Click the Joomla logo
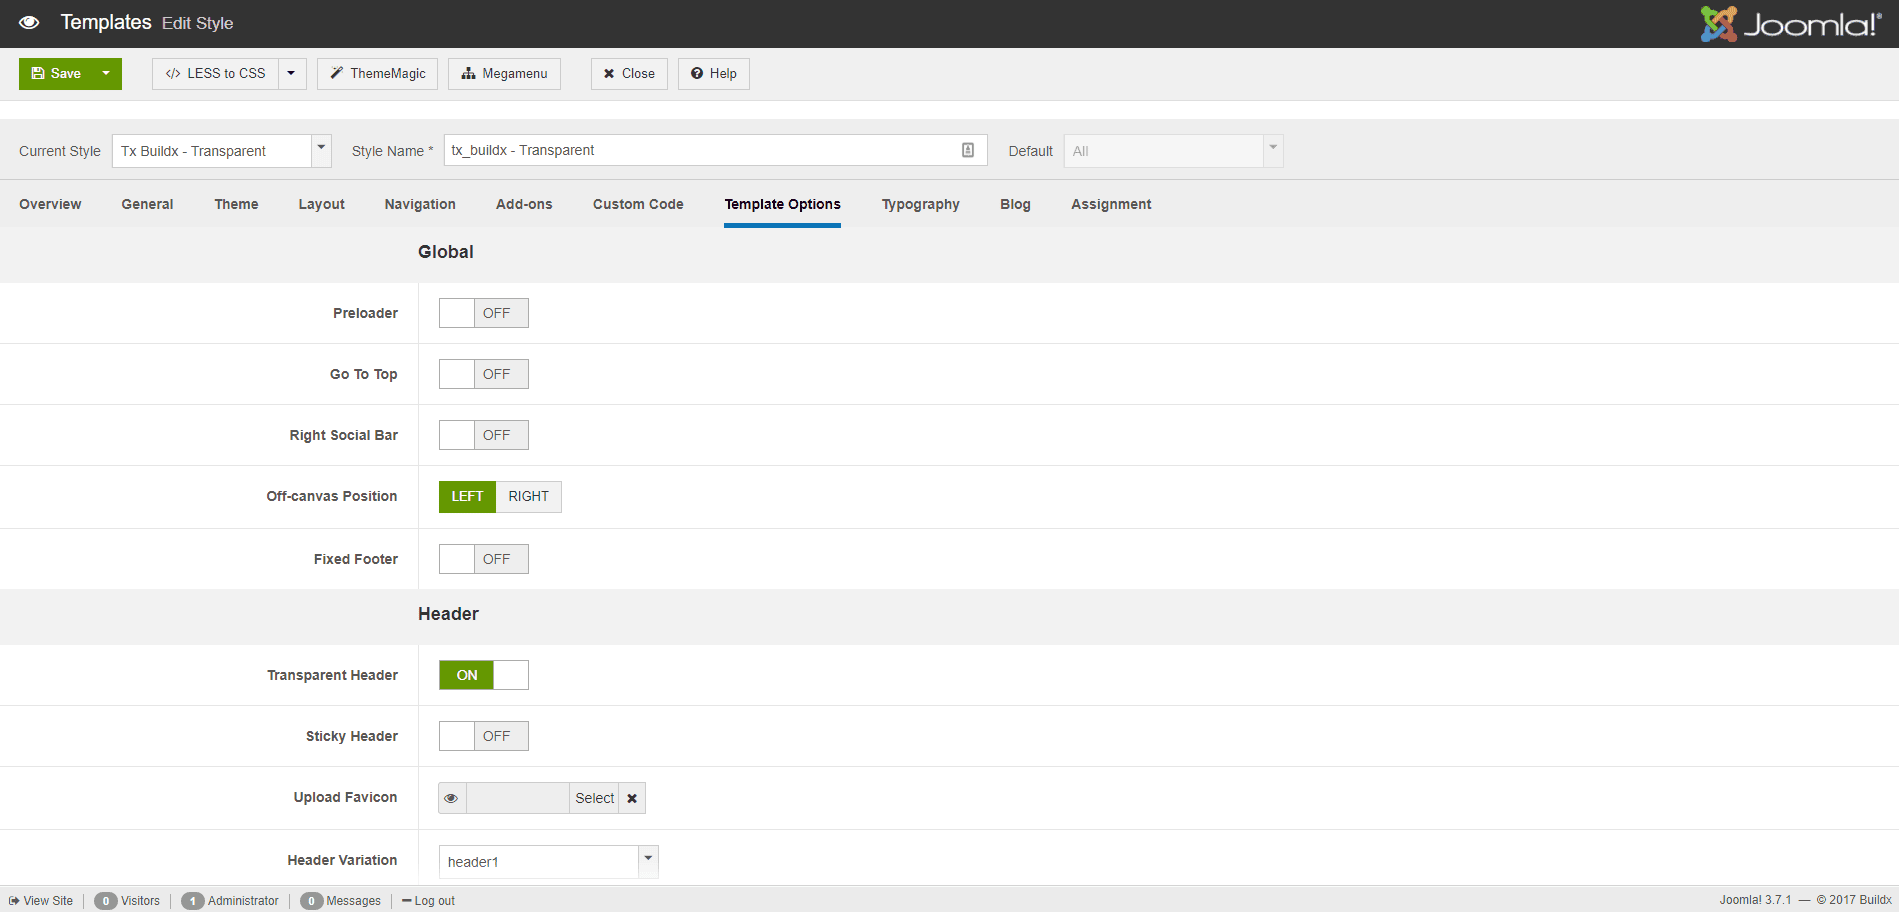This screenshot has height=912, width=1899. [1790, 24]
